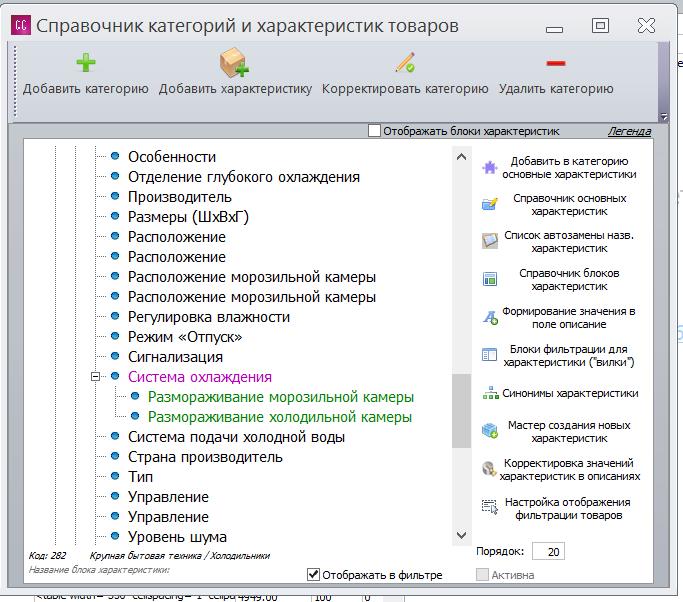Screen dimensions: 683x602
Task: Click the Добавить характеристику label
Action: 235,89
